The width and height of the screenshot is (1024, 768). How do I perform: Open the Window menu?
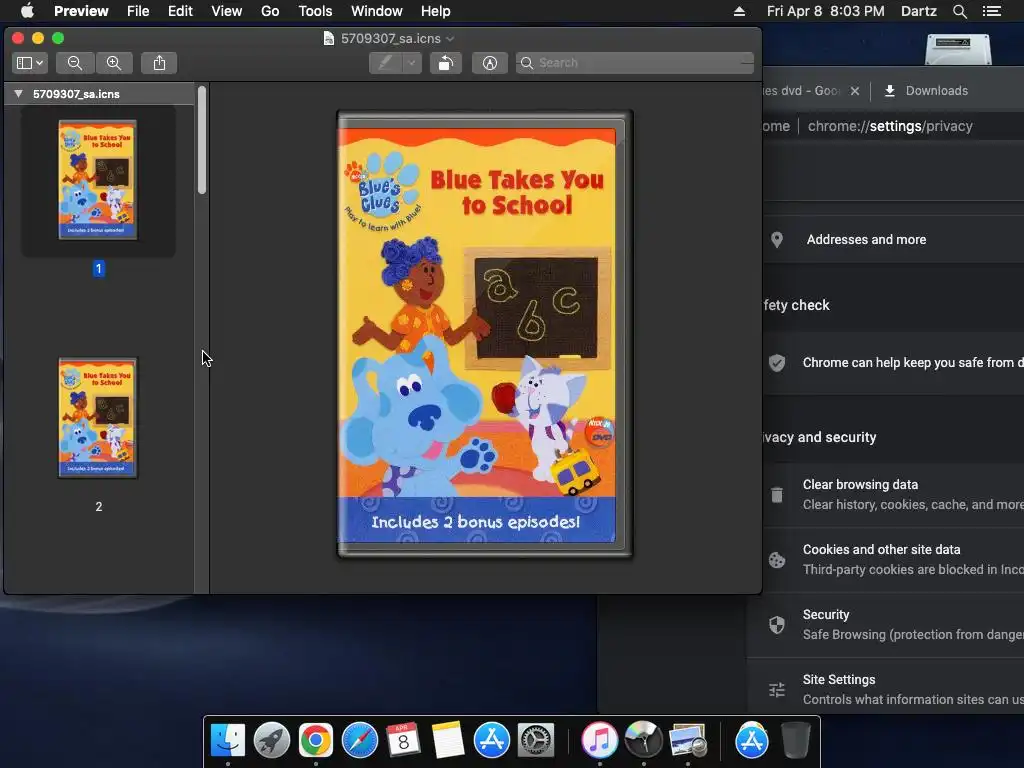377,11
